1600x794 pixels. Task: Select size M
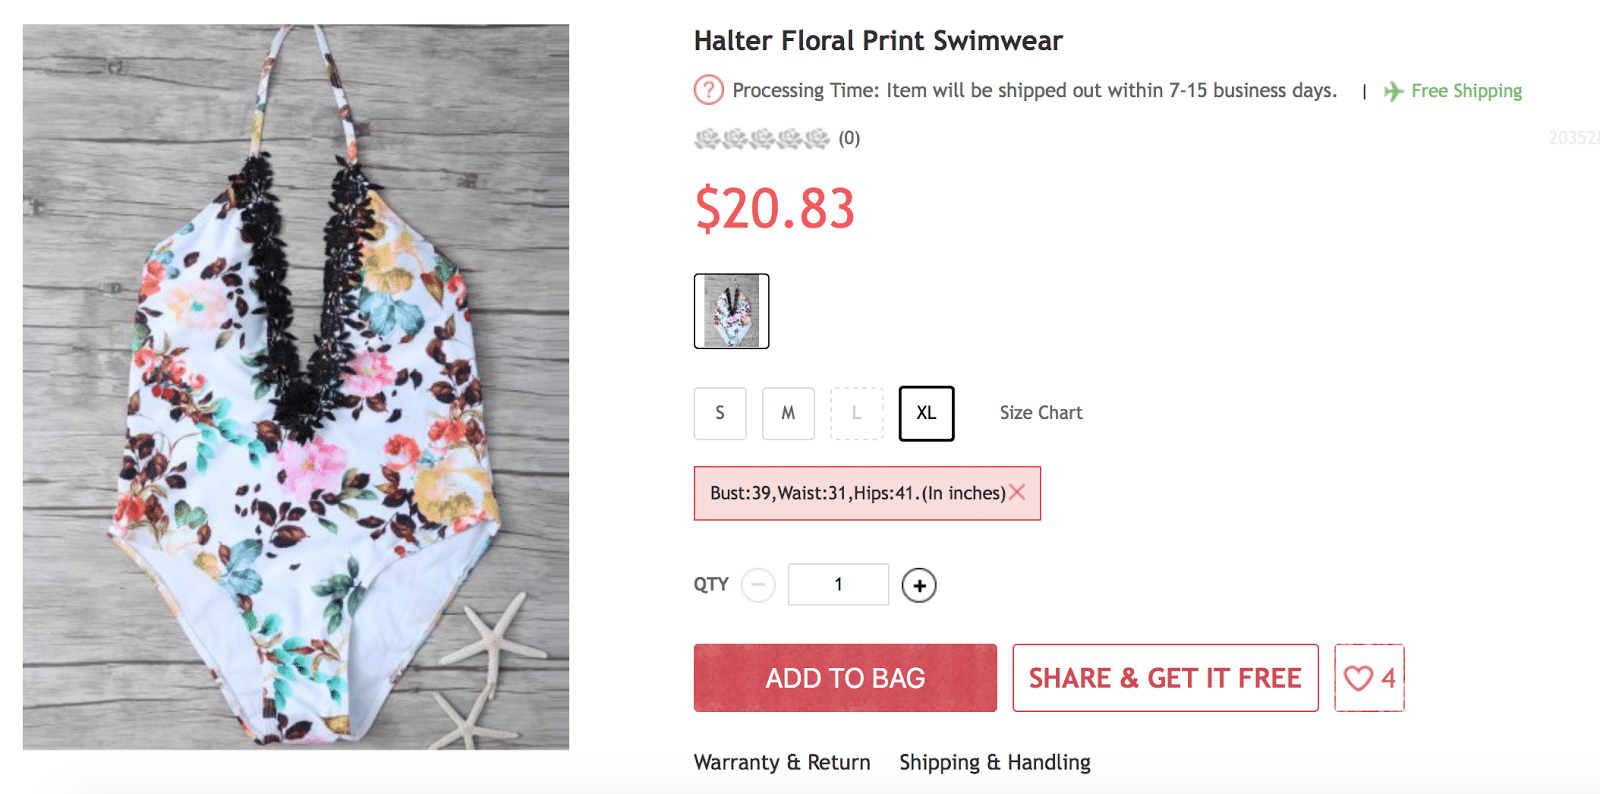click(788, 413)
